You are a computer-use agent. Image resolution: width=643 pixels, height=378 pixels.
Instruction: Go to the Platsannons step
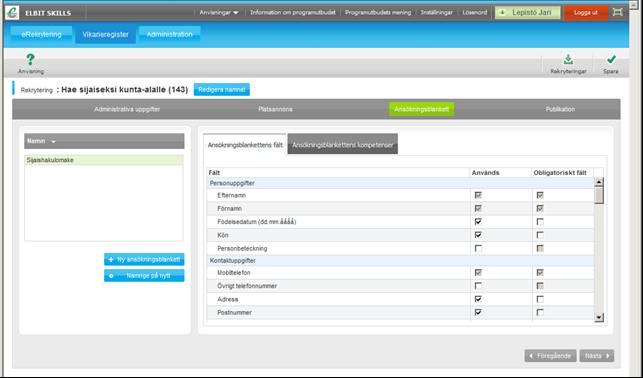point(276,109)
